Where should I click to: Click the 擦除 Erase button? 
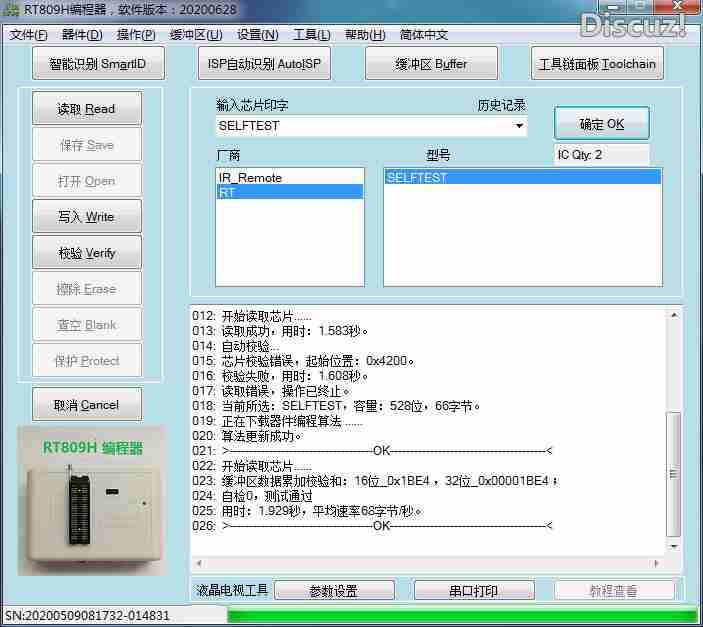pyautogui.click(x=87, y=289)
